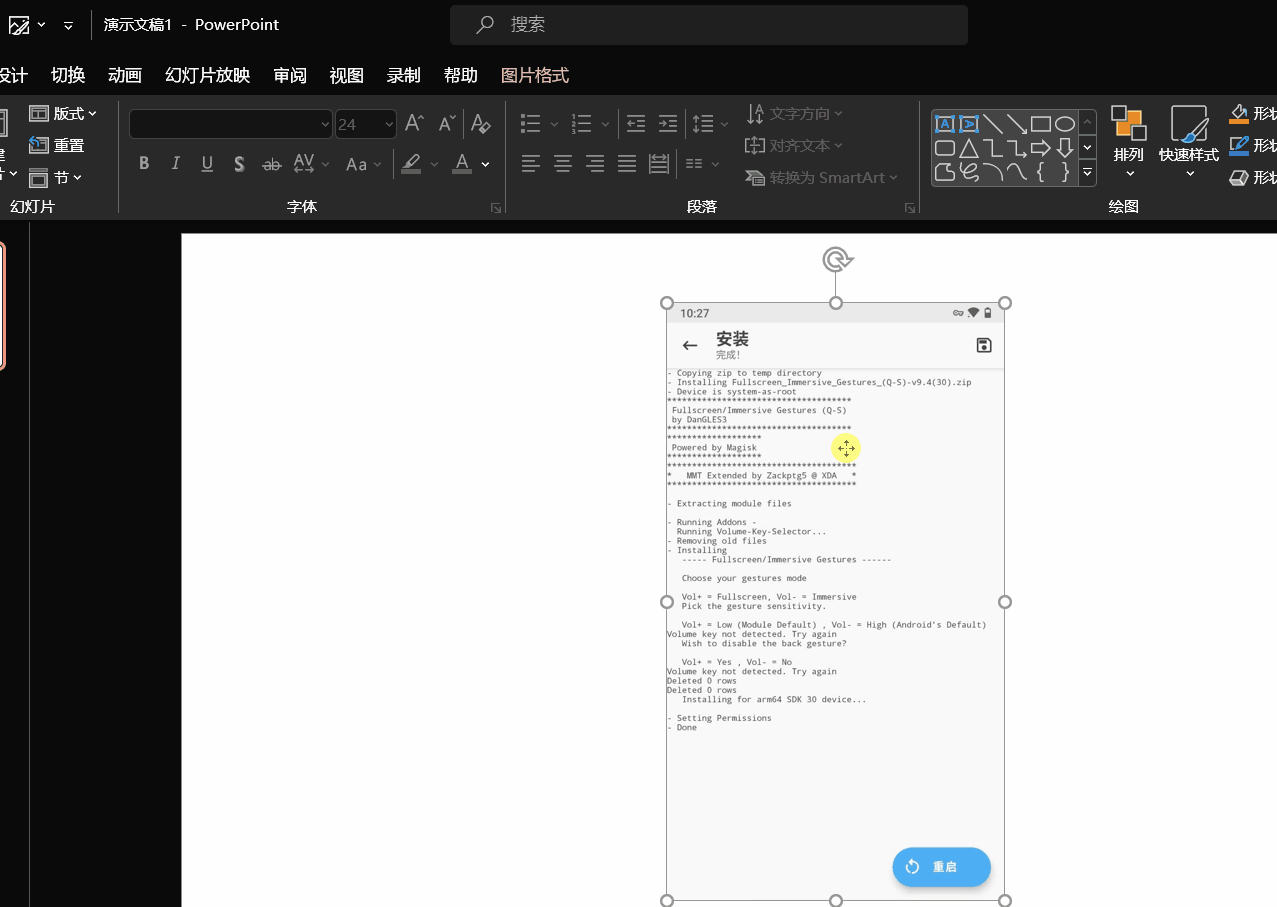
Task: Select the horizontal Text Box shape
Action: [x=945, y=124]
